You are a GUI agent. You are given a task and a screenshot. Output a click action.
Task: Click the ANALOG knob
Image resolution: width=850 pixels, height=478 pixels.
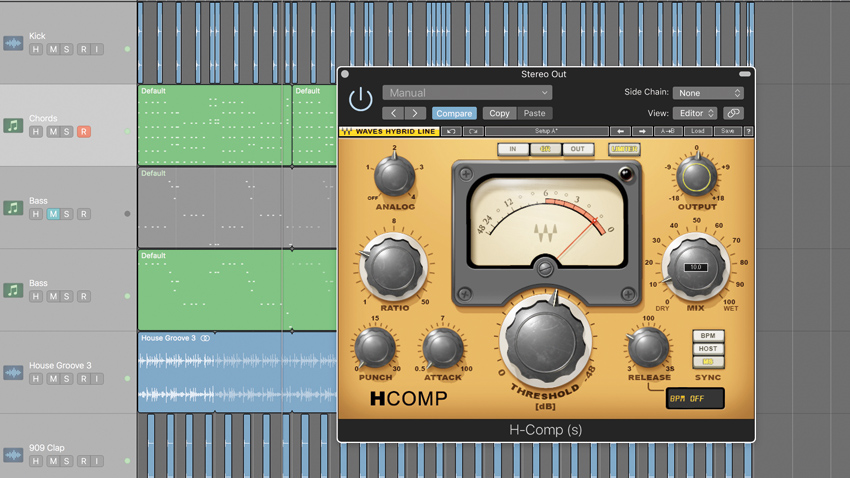coord(395,176)
